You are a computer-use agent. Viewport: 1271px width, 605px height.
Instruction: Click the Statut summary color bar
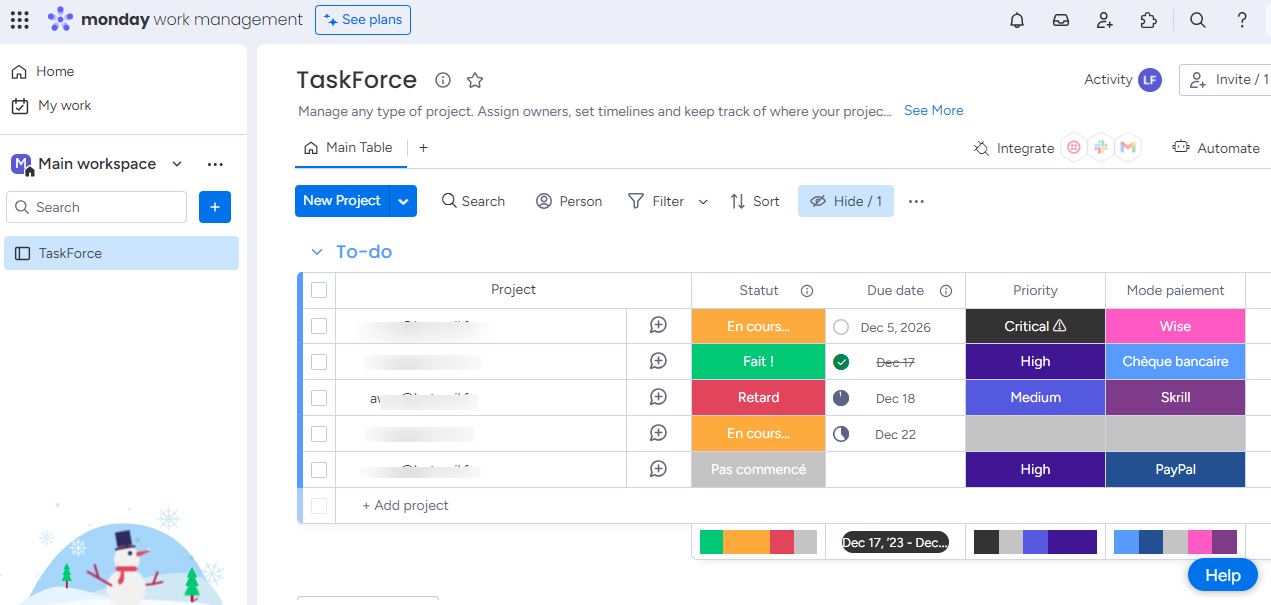pyautogui.click(x=758, y=542)
